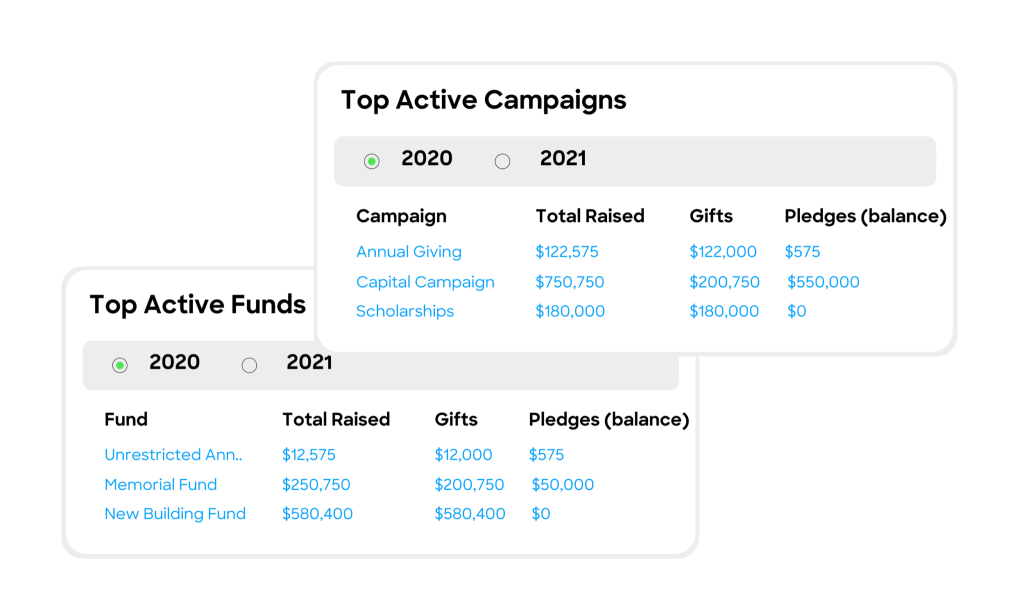
Task: Select 2020 radio in Top Active Campaigns
Action: pos(372,161)
